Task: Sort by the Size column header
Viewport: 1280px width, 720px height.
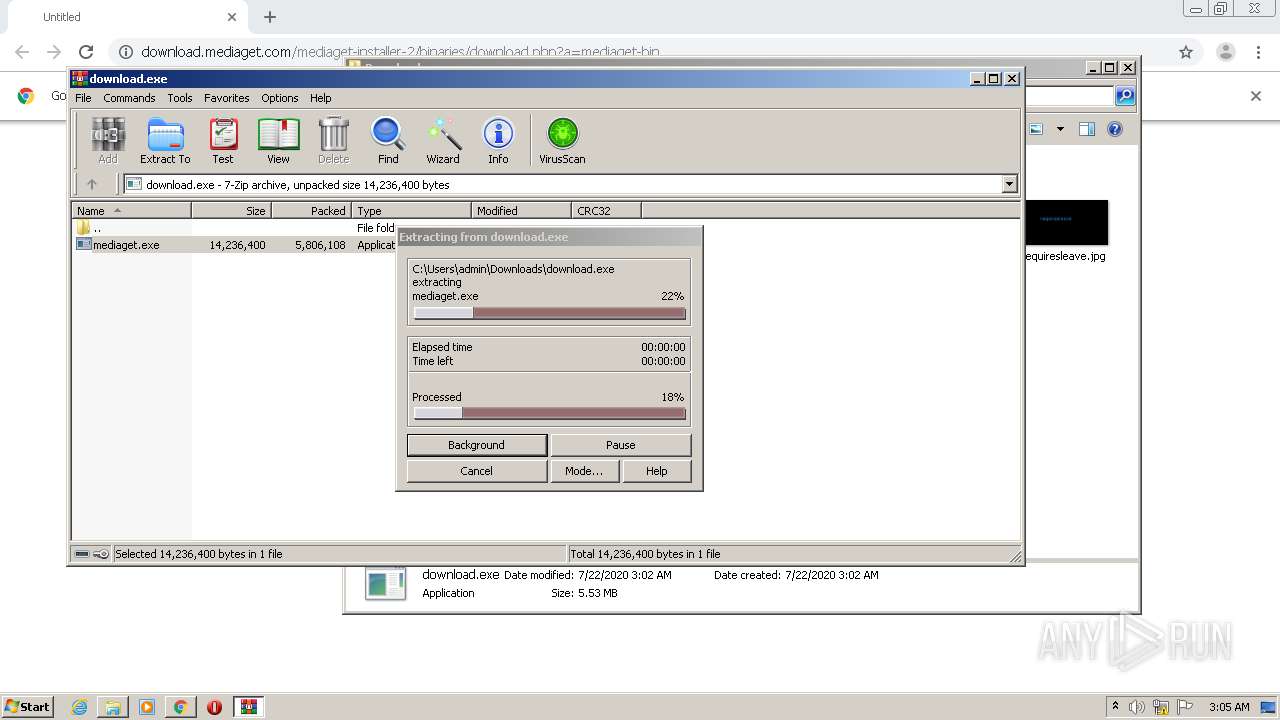Action: (231, 210)
